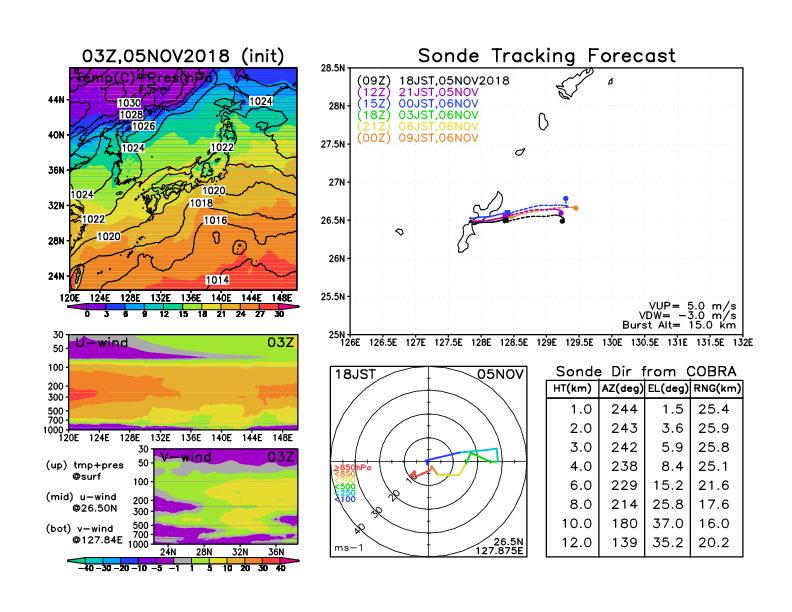
Task: Click range value 17.6 in the 8.0 km row
Action: [714, 505]
